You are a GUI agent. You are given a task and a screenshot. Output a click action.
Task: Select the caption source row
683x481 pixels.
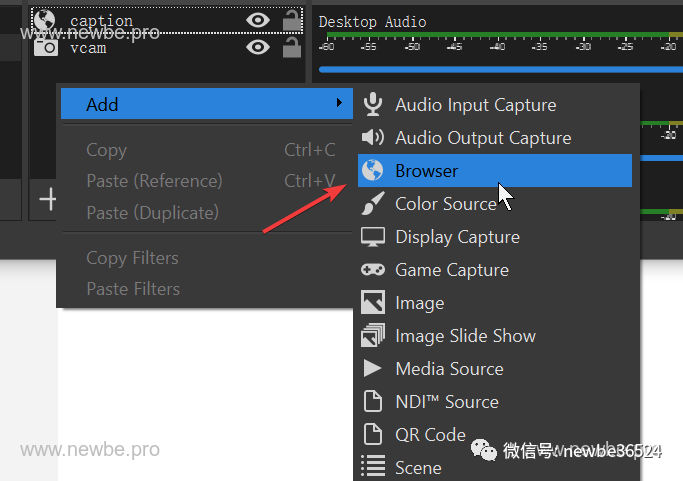pos(167,20)
